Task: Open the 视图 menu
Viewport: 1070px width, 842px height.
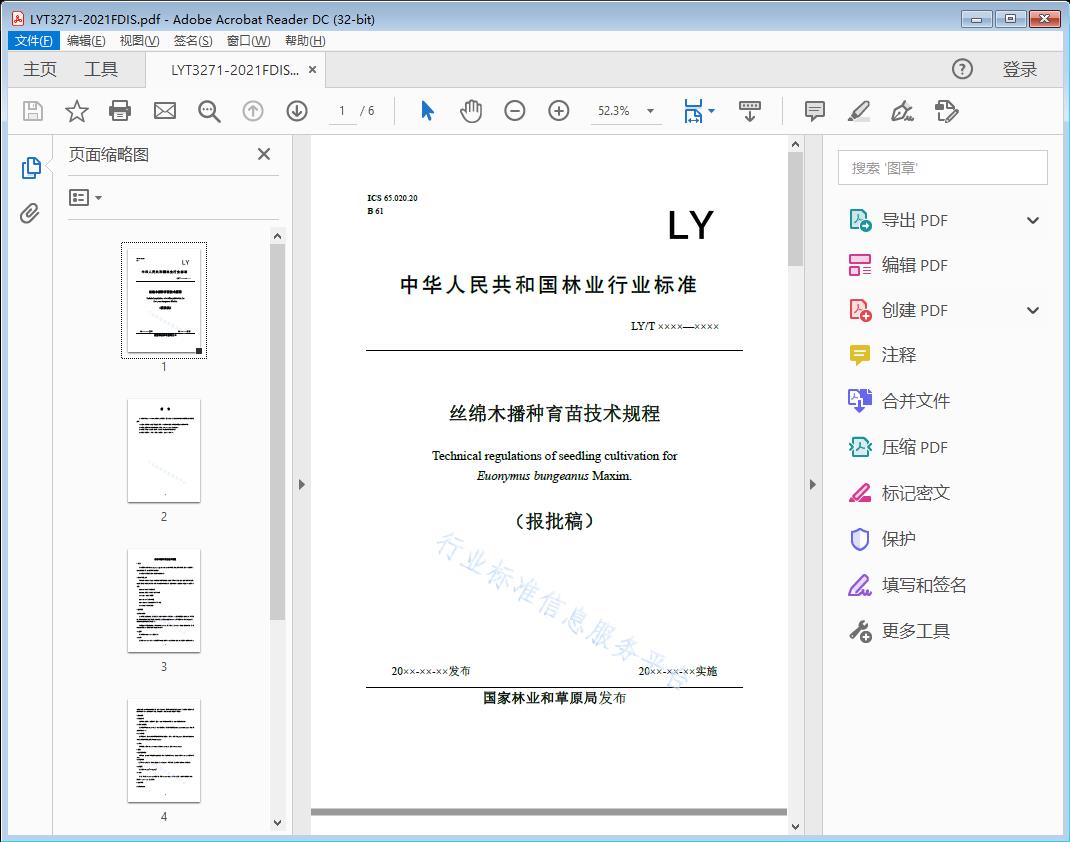Action: point(139,40)
